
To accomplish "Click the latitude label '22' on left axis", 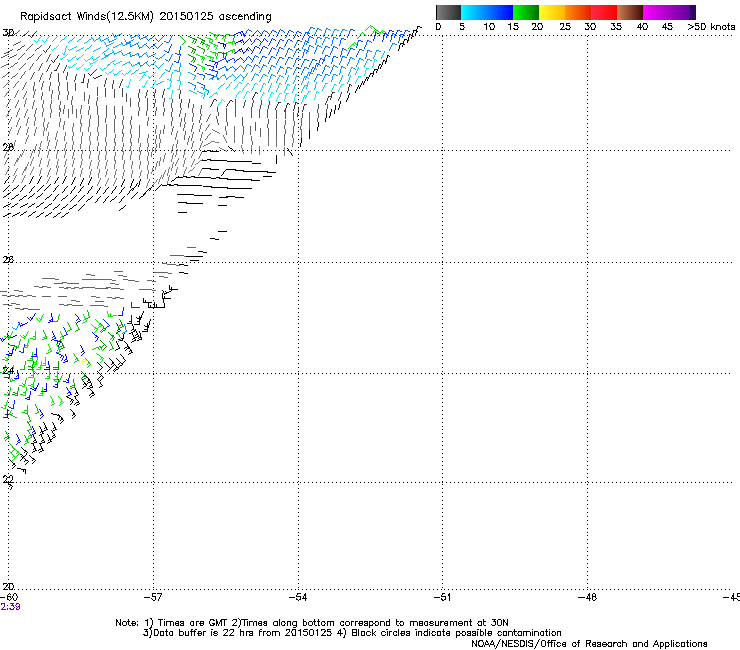I will coord(8,479).
